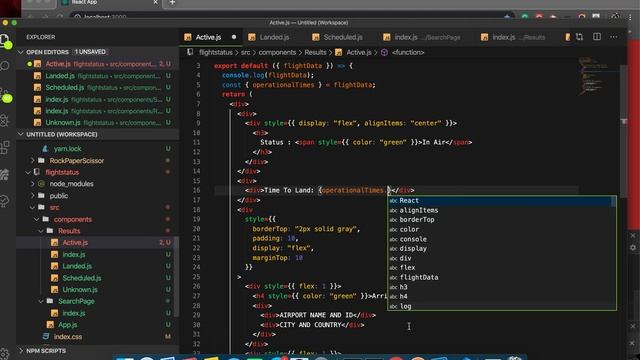Expand the NPM Scripts section

pos(21,351)
